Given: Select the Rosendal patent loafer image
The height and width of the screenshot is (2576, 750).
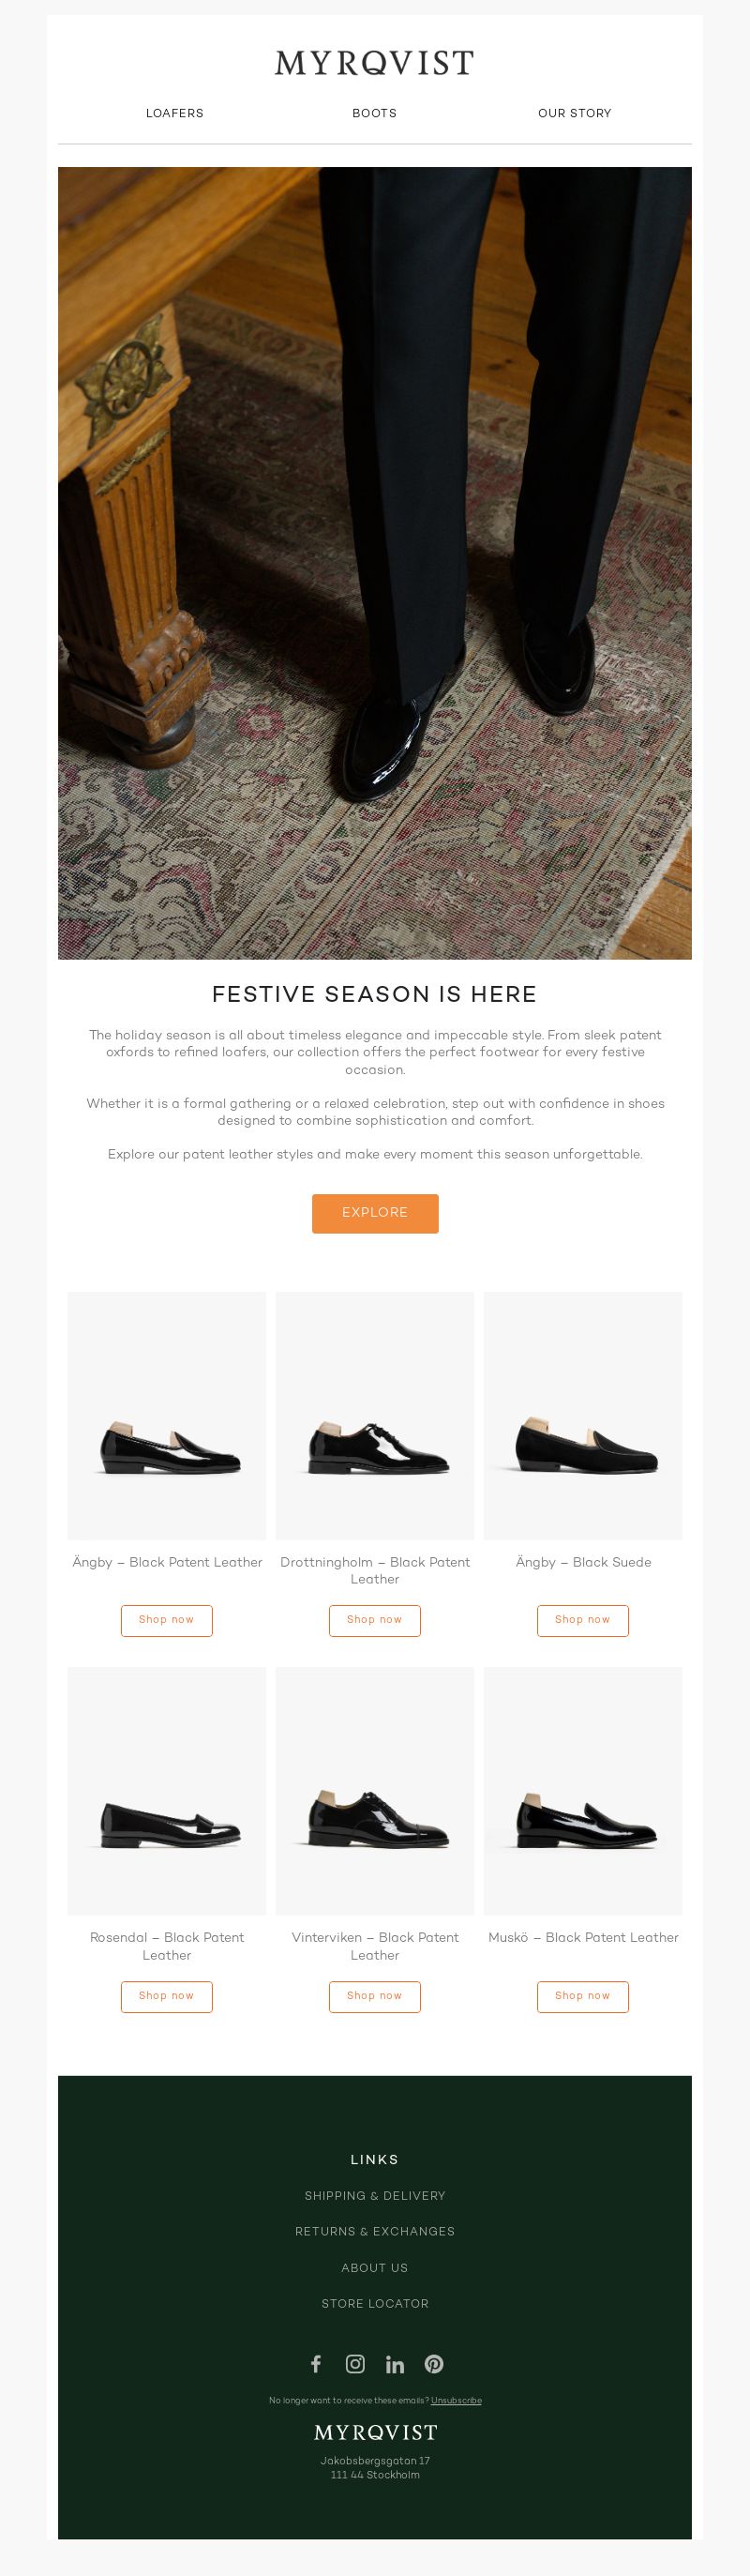Looking at the screenshot, I should coord(167,1791).
